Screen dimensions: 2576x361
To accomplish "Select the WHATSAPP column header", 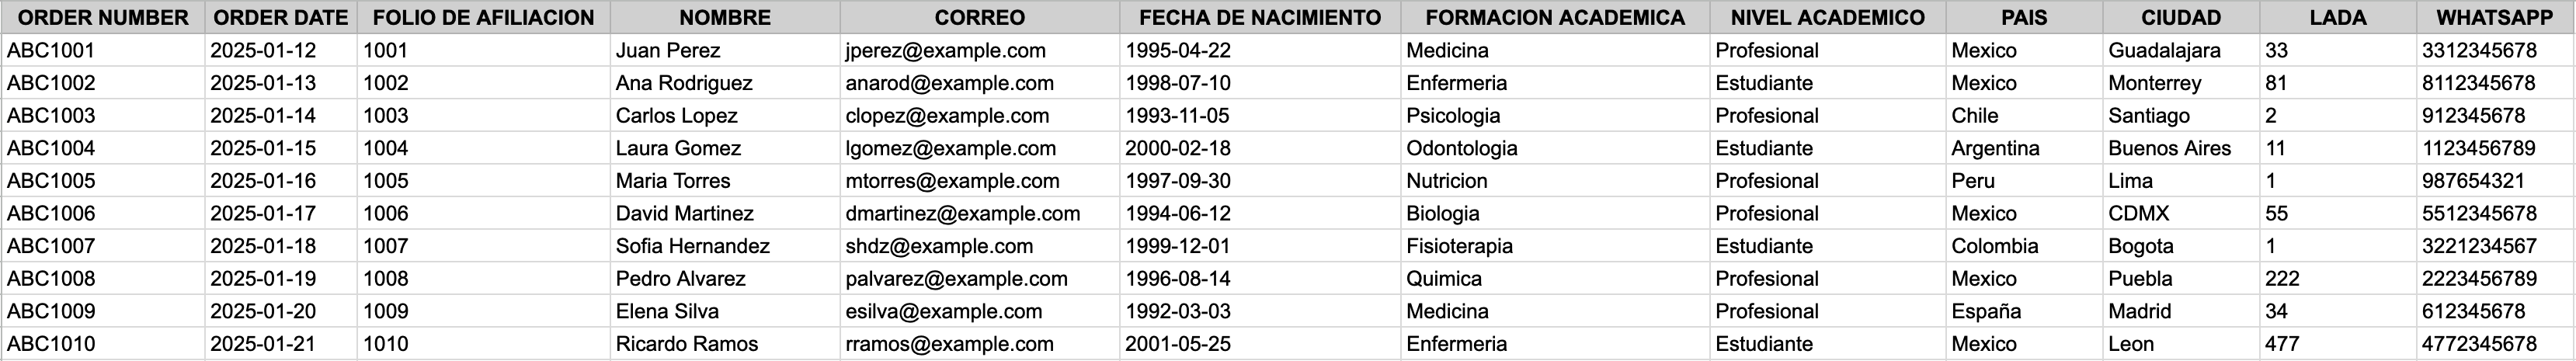I will pyautogui.click(x=2493, y=18).
